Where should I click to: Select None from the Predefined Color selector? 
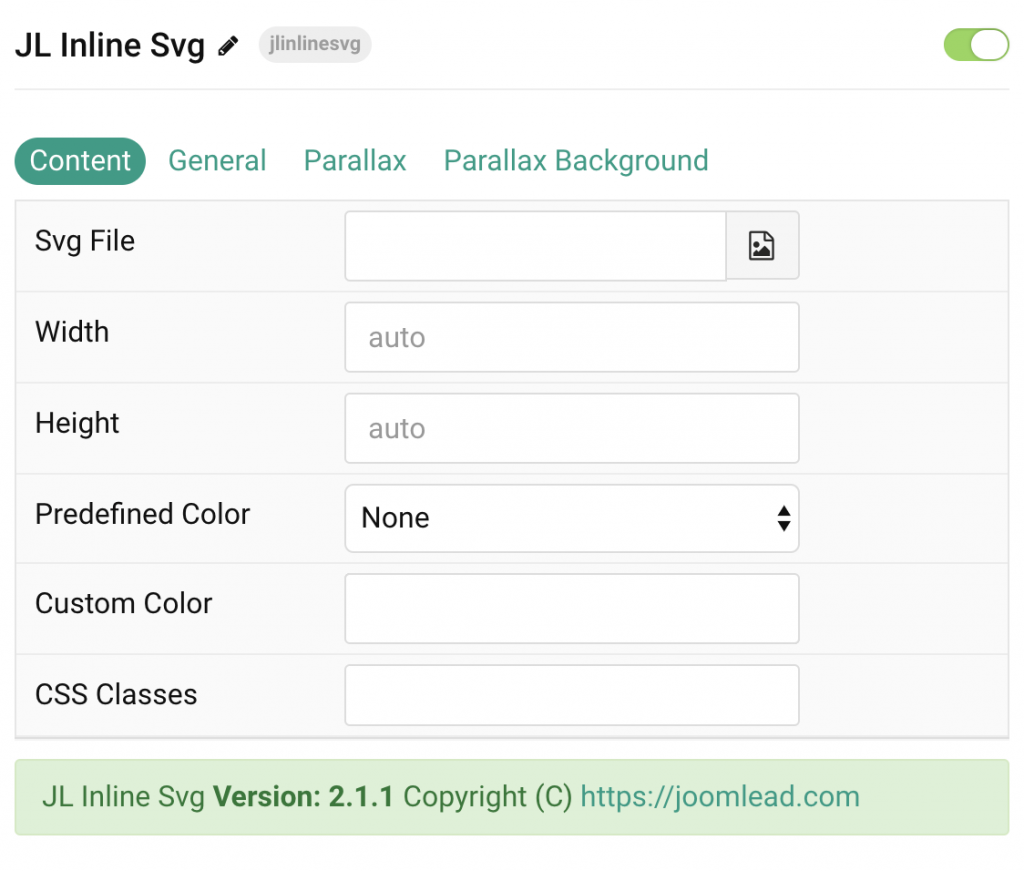click(571, 517)
